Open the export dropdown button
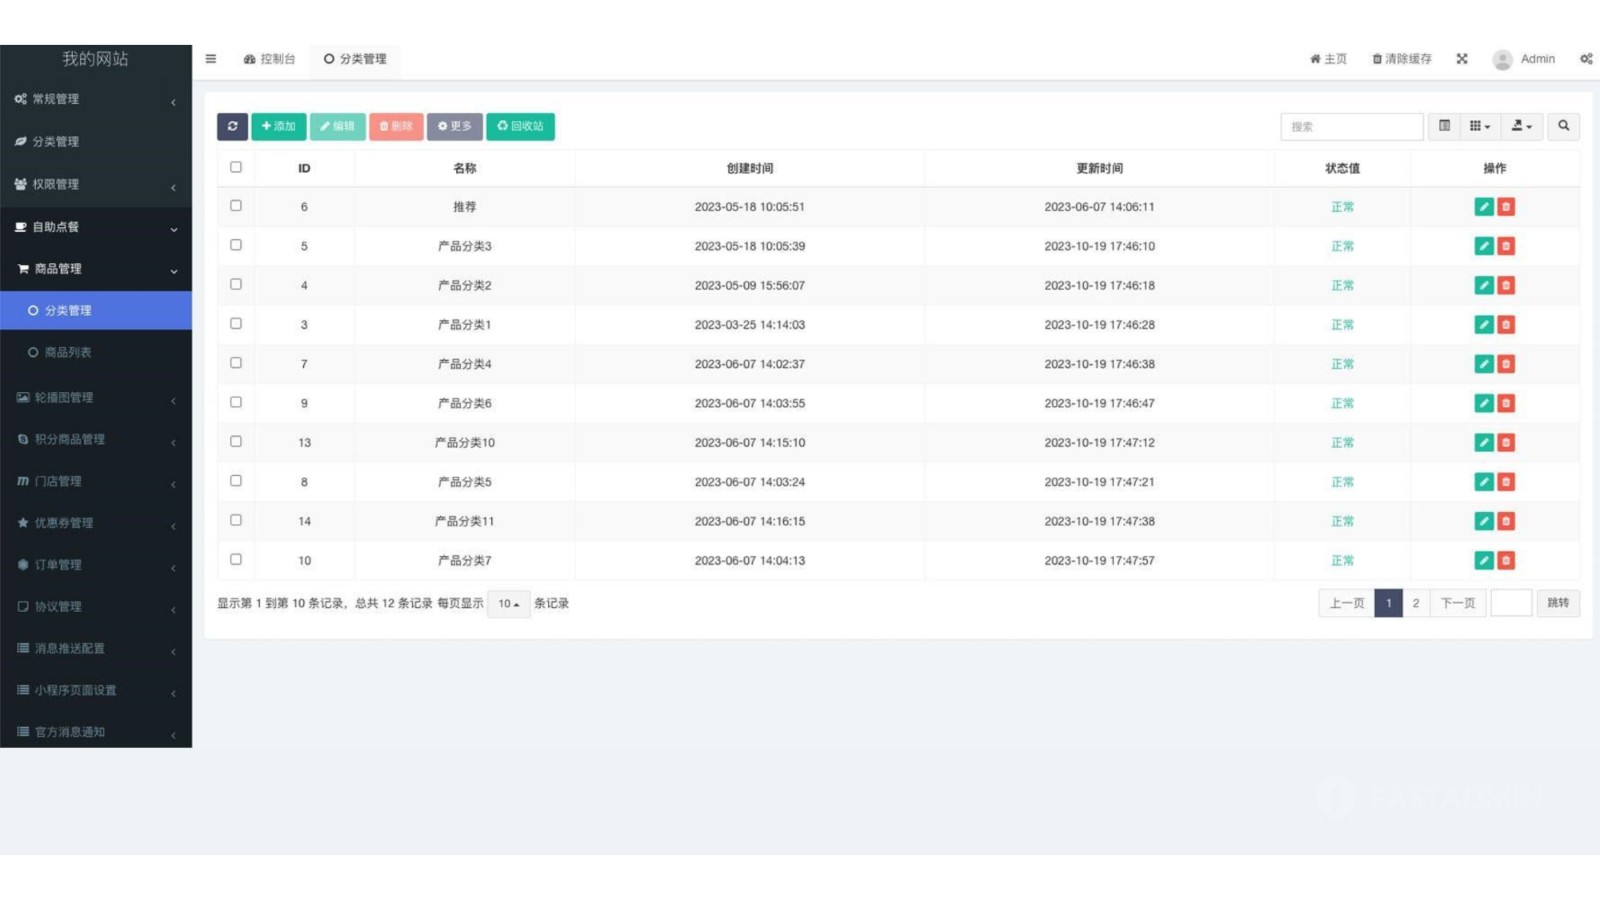The height and width of the screenshot is (900, 1600). 1521,126
